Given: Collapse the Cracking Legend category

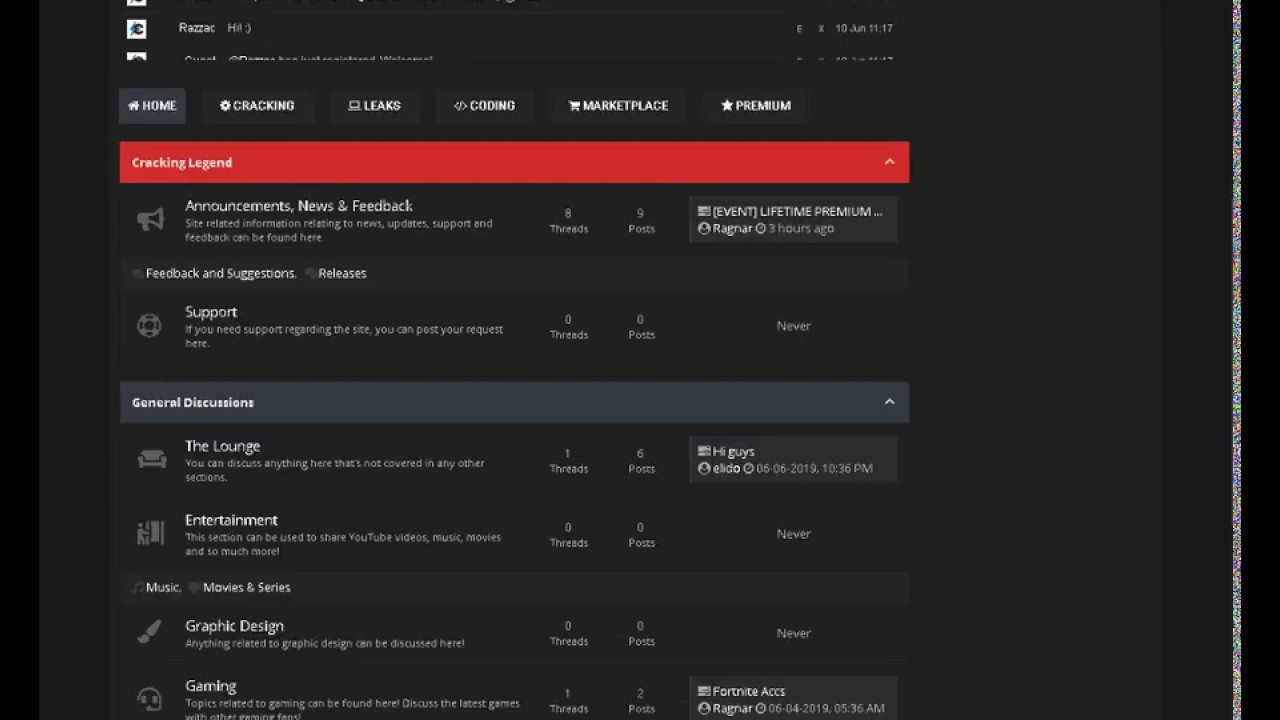Looking at the screenshot, I should tap(889, 162).
